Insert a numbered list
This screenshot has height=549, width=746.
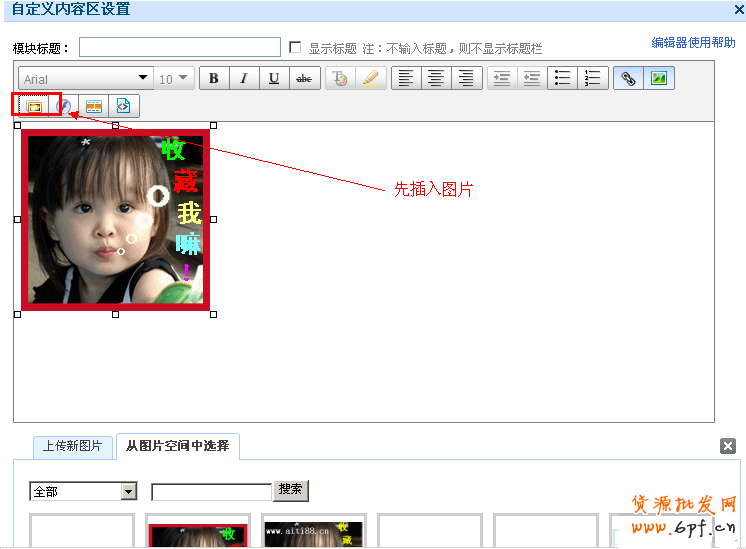point(593,79)
